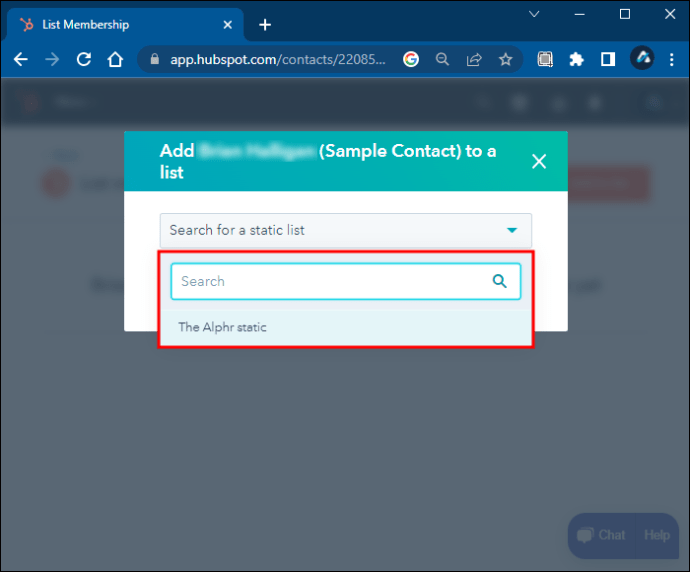The height and width of the screenshot is (572, 690).
Task: Switch to the List Membership tab
Action: click(x=125, y=25)
